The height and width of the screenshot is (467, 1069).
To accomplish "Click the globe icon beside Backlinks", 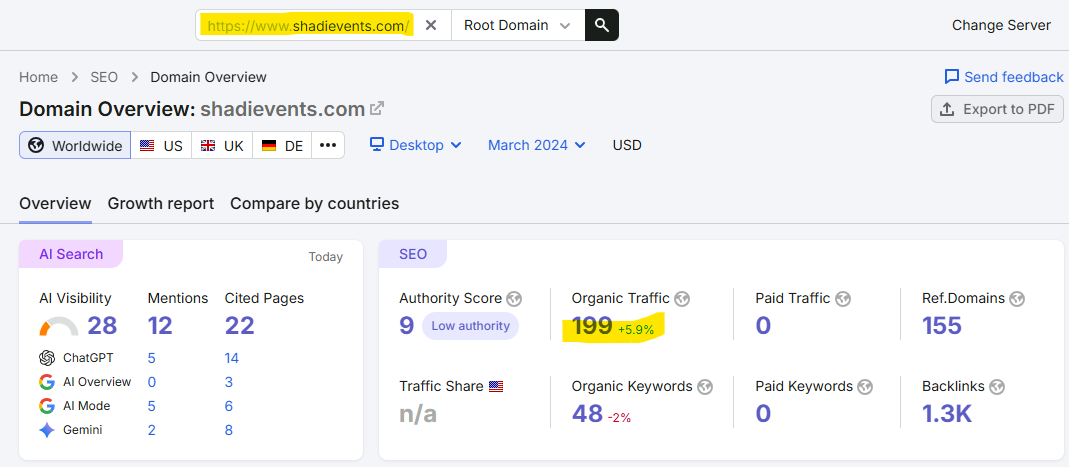I will [997, 387].
